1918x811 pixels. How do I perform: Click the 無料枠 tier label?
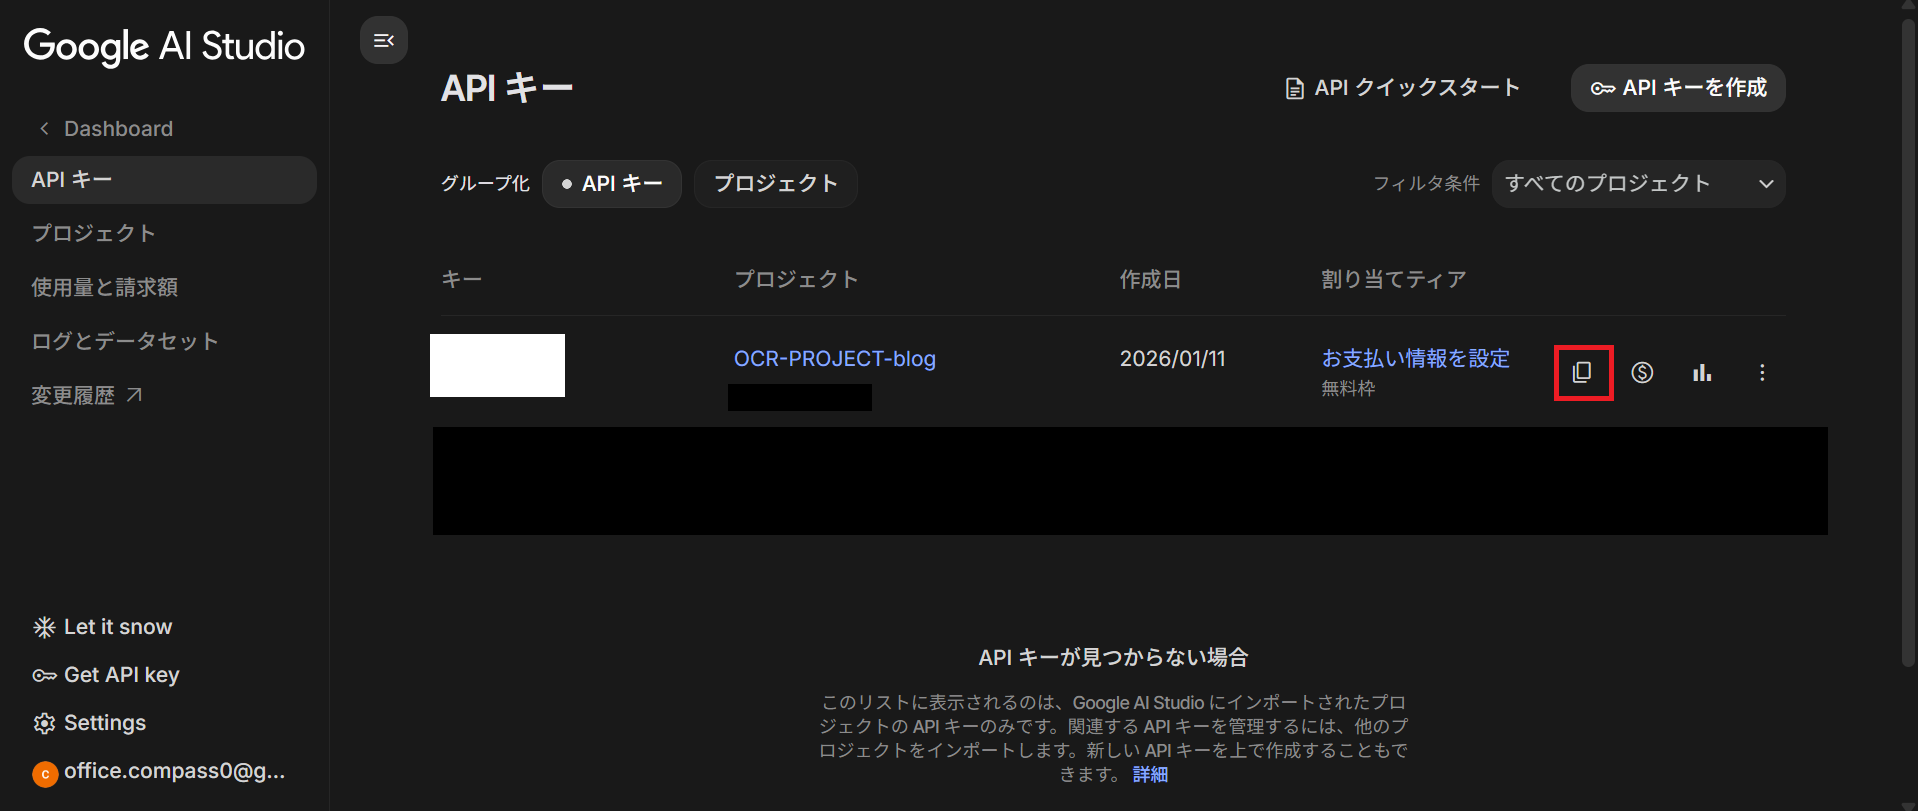1348,389
